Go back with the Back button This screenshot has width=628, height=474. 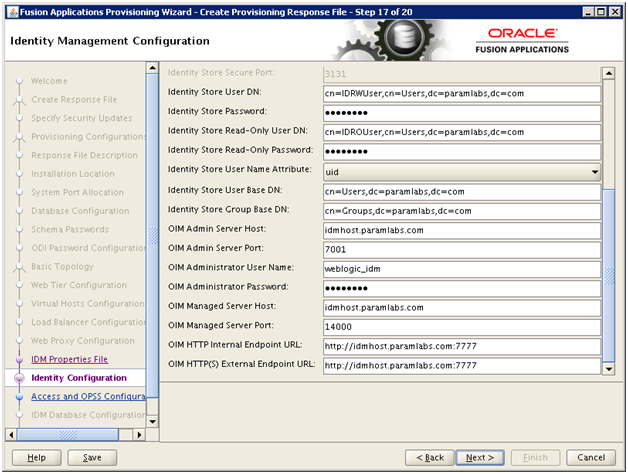(x=430, y=457)
